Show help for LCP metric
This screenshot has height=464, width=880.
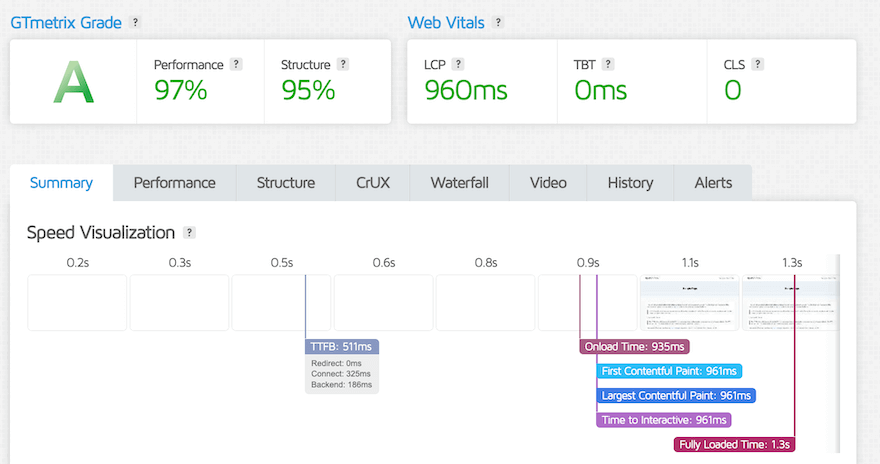[458, 65]
